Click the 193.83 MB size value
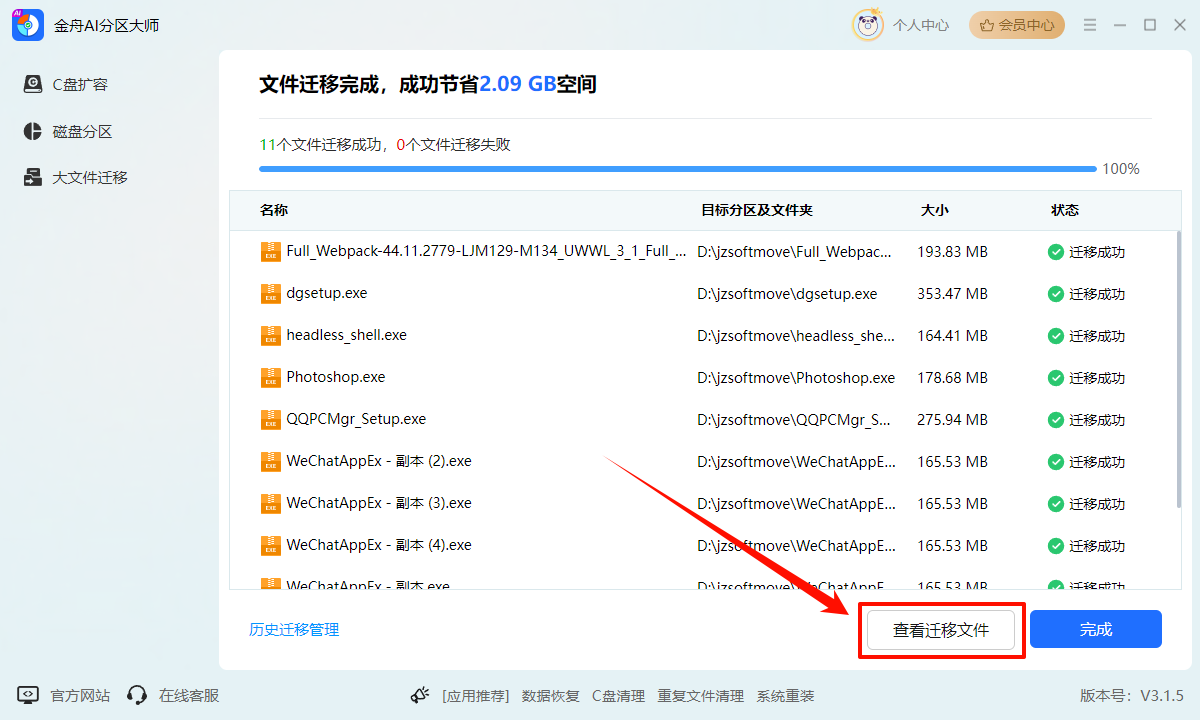1200x720 pixels. coord(952,252)
